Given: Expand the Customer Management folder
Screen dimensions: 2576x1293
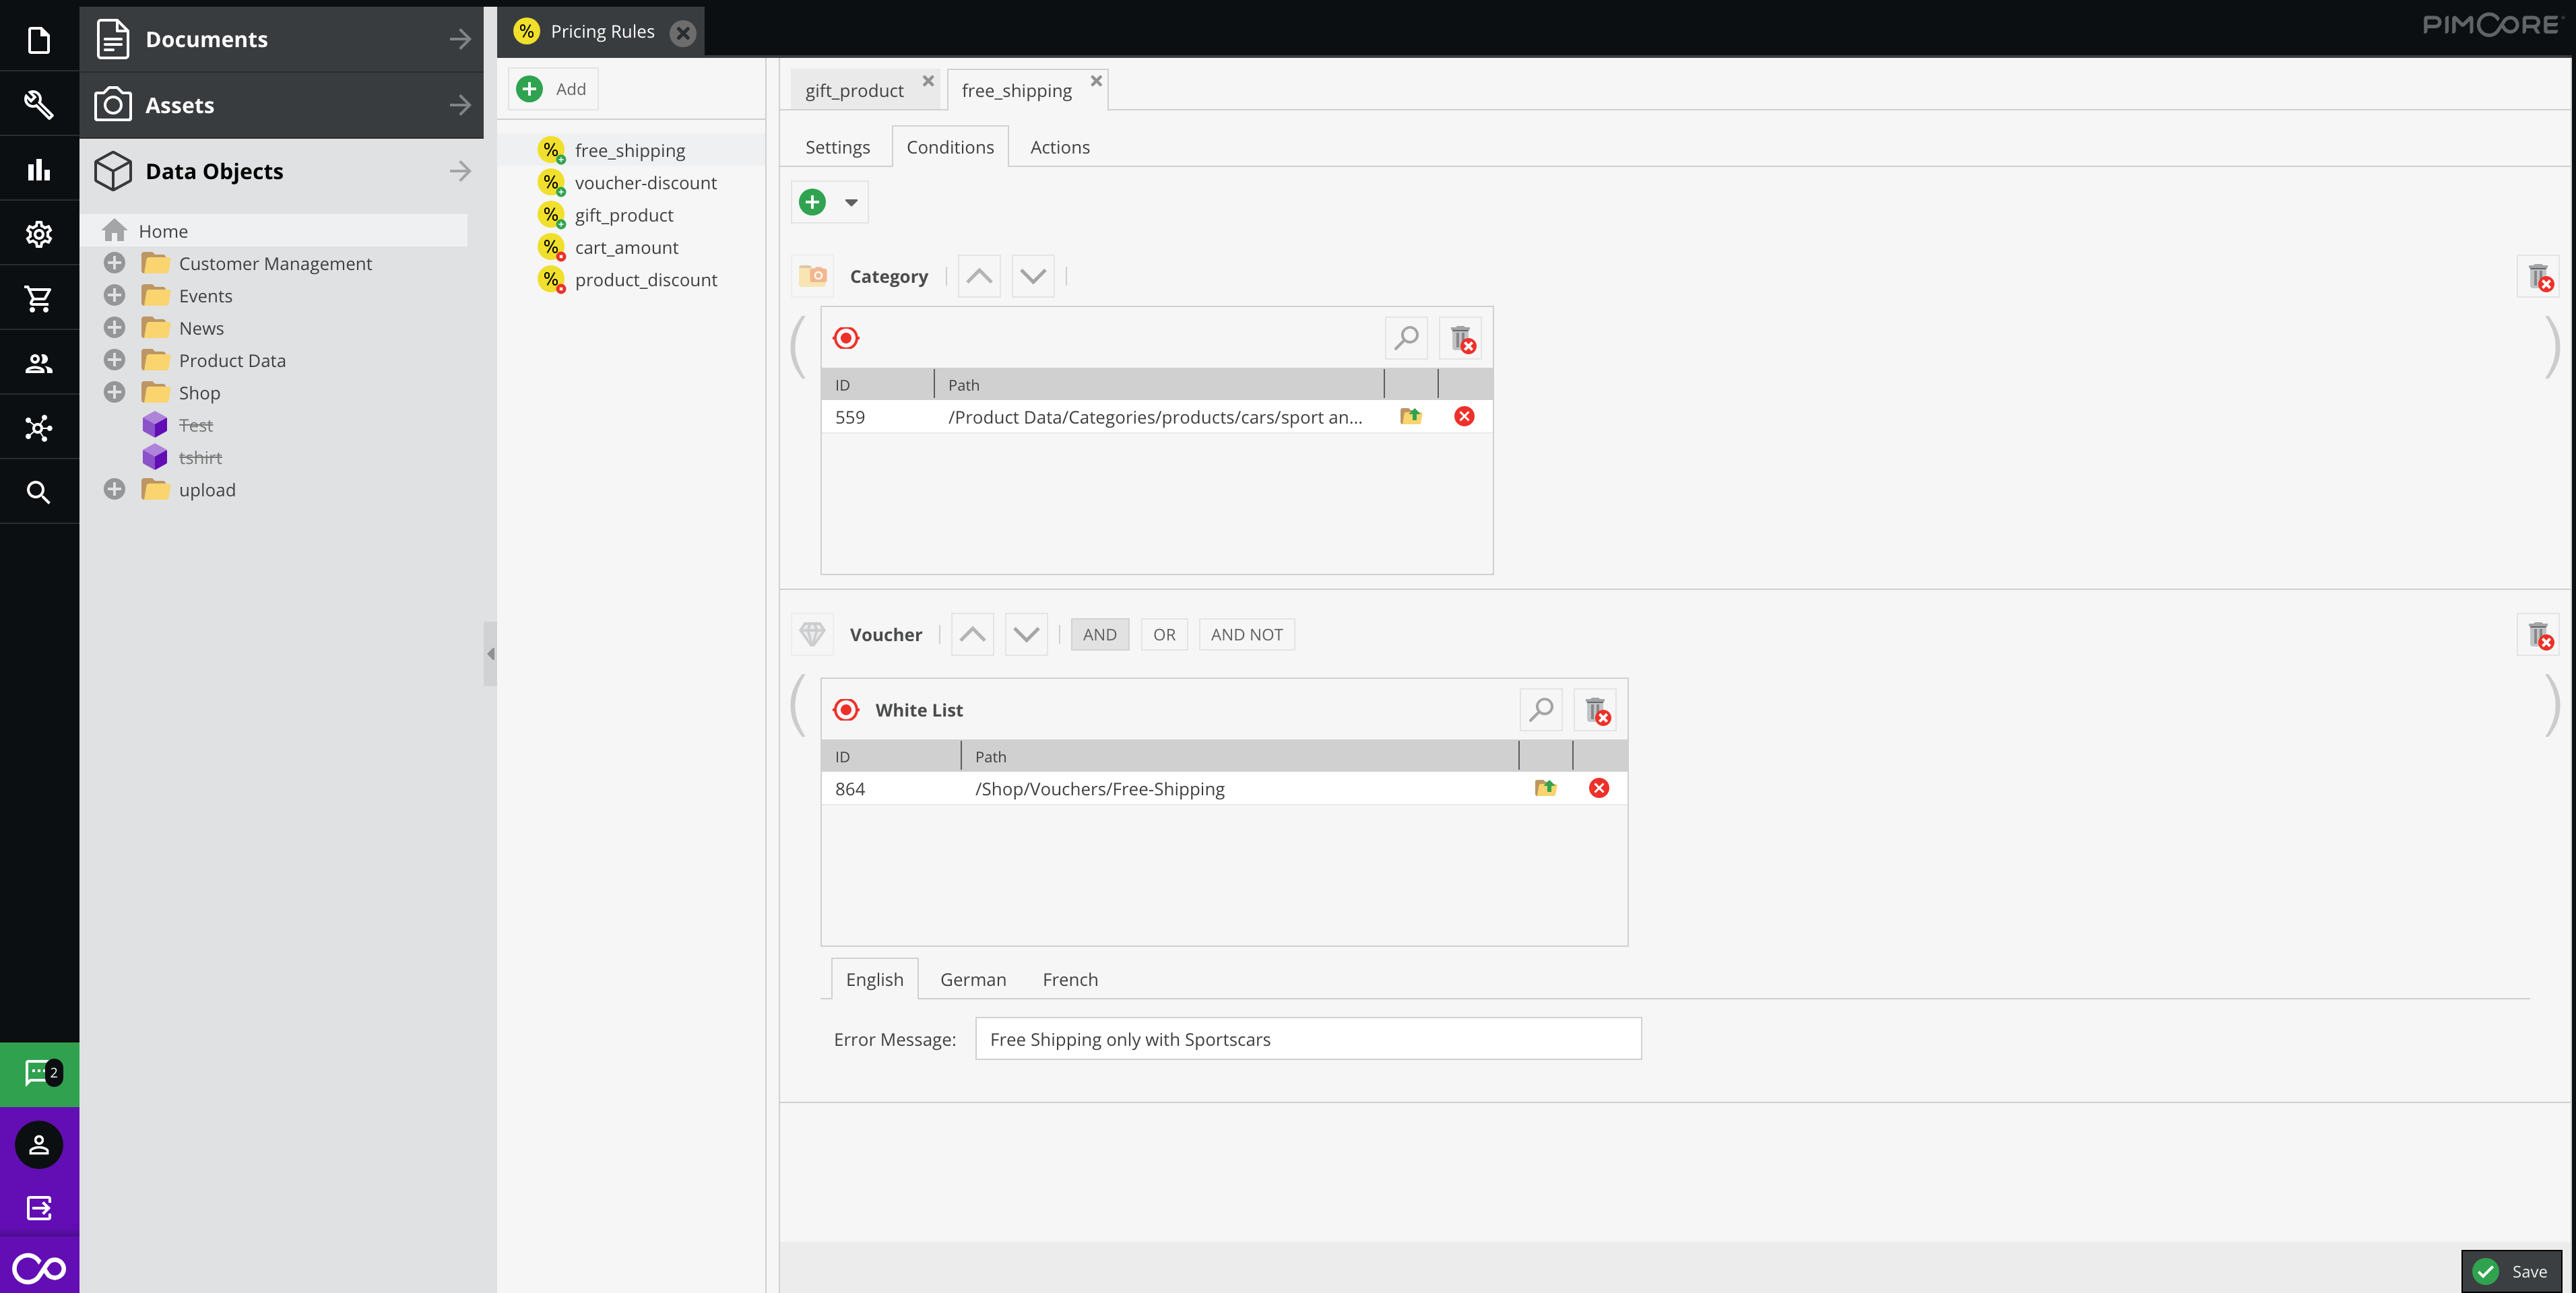Looking at the screenshot, I should click(115, 263).
